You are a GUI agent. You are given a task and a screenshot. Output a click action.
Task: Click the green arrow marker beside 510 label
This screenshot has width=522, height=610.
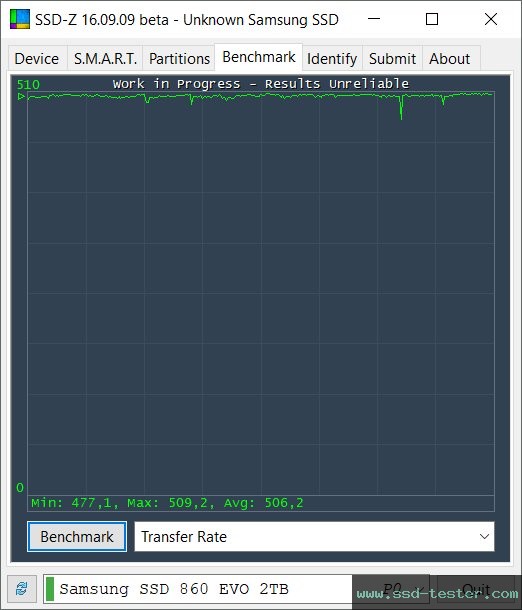click(x=21, y=96)
